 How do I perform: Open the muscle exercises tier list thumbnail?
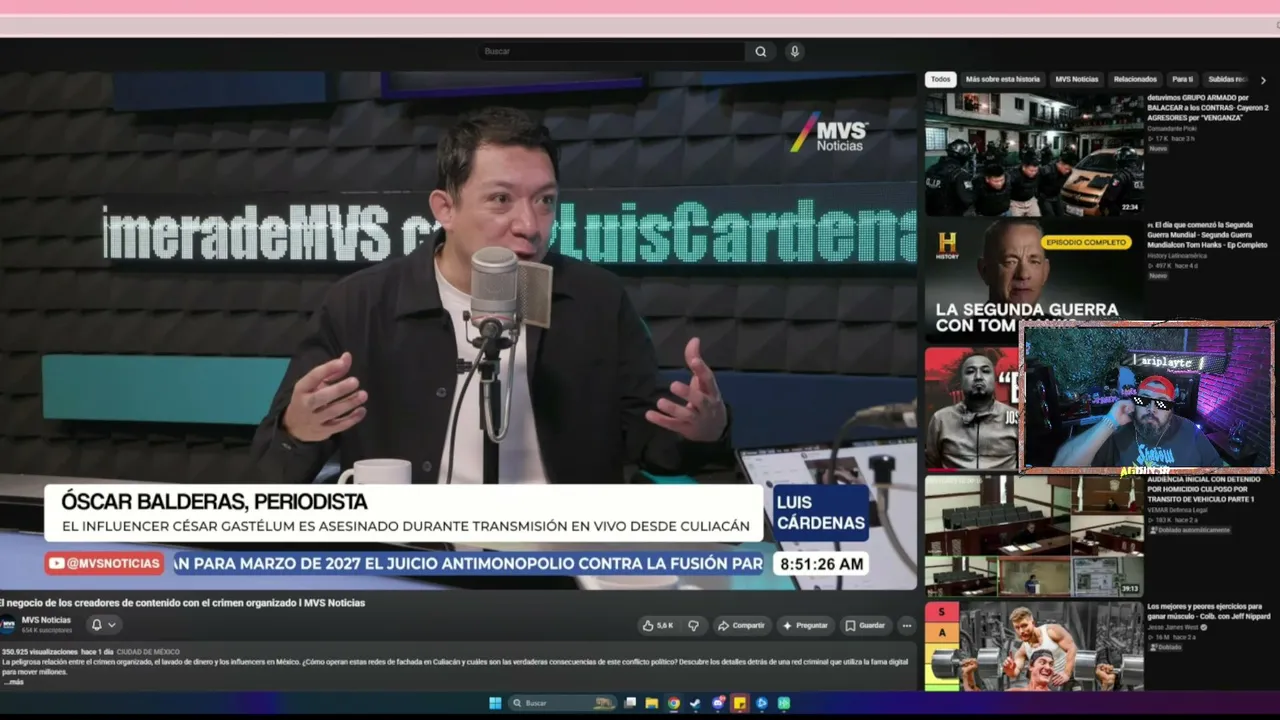[x=1034, y=646]
